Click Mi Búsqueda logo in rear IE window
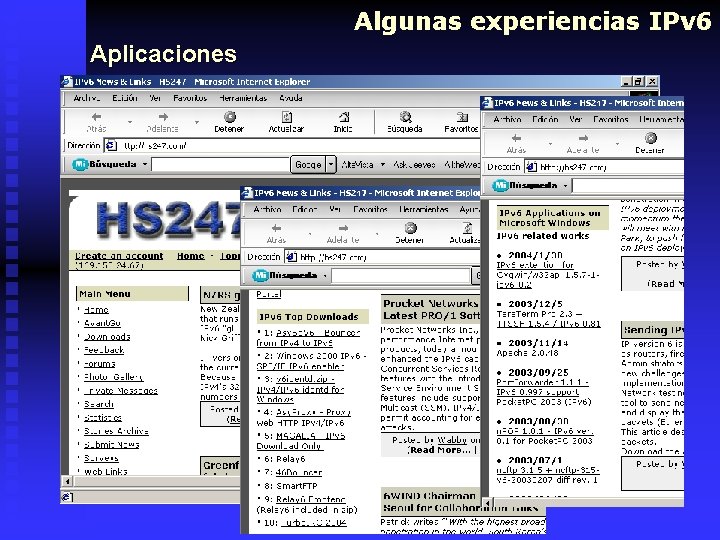The image size is (720, 540). point(104,164)
